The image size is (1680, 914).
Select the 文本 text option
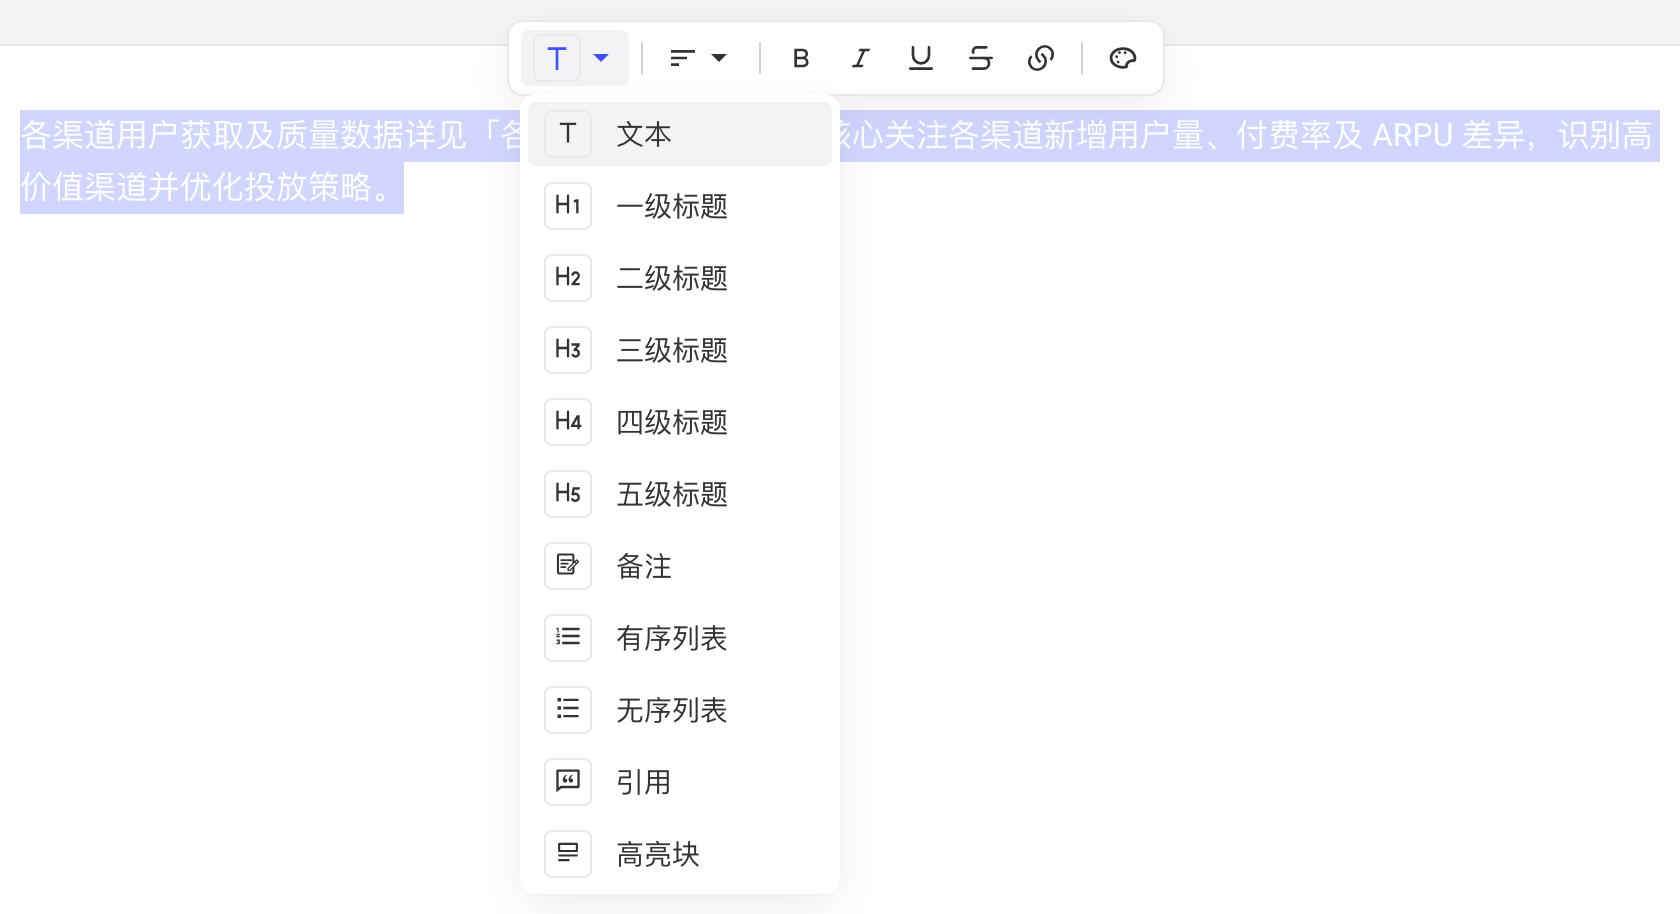[x=680, y=134]
